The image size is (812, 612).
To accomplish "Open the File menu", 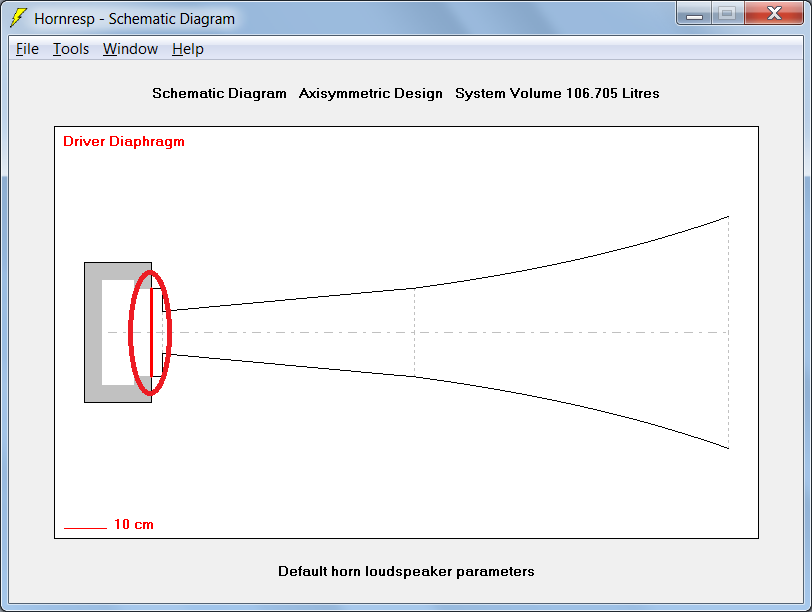I will (x=27, y=49).
